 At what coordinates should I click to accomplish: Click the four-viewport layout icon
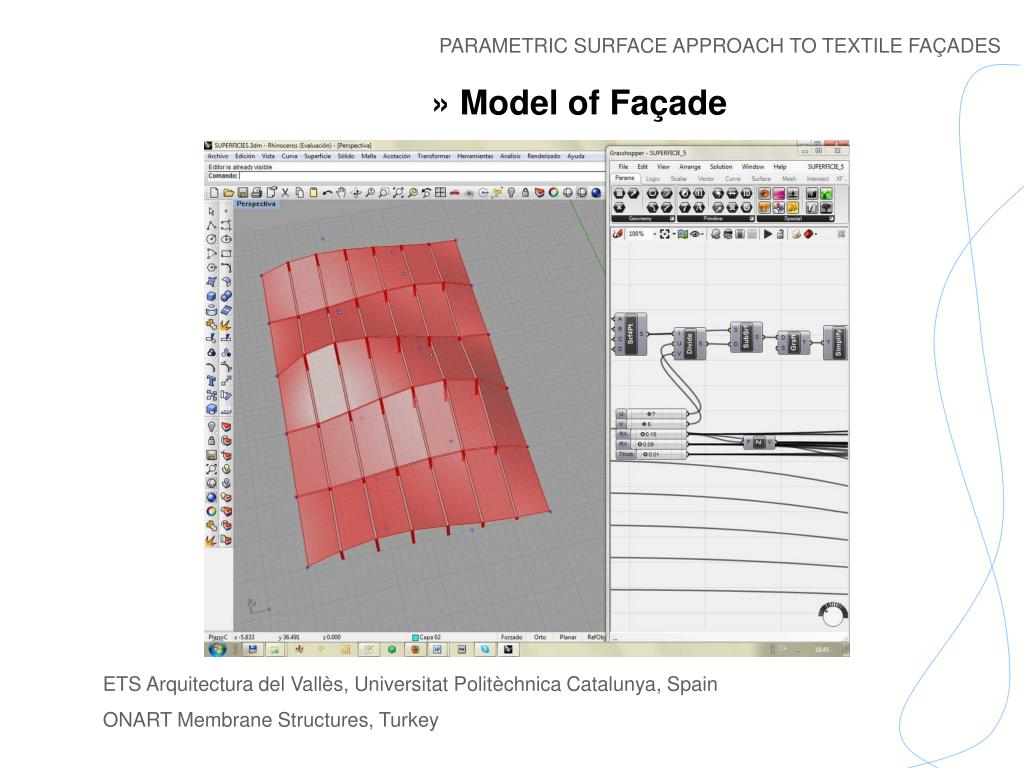441,193
